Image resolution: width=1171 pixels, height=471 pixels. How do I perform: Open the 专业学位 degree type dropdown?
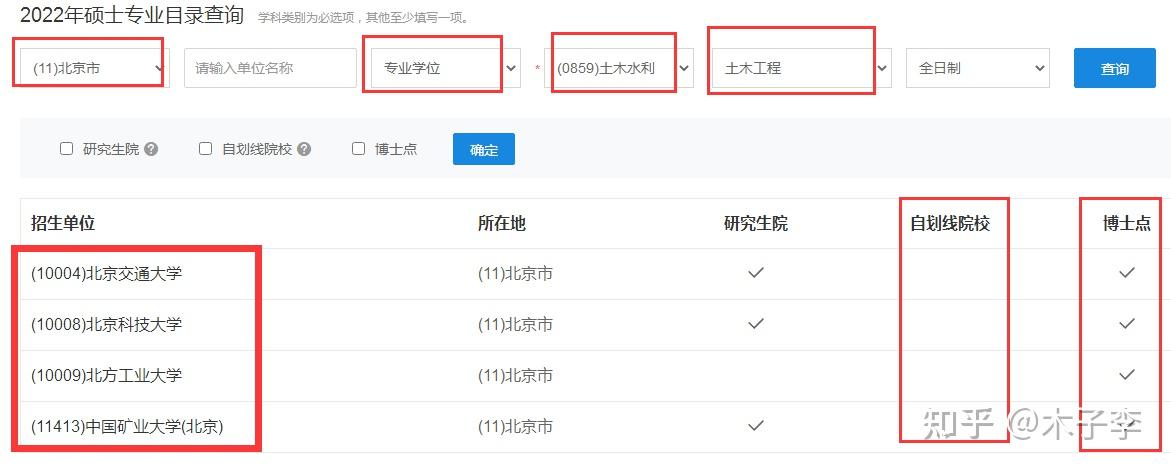[446, 68]
